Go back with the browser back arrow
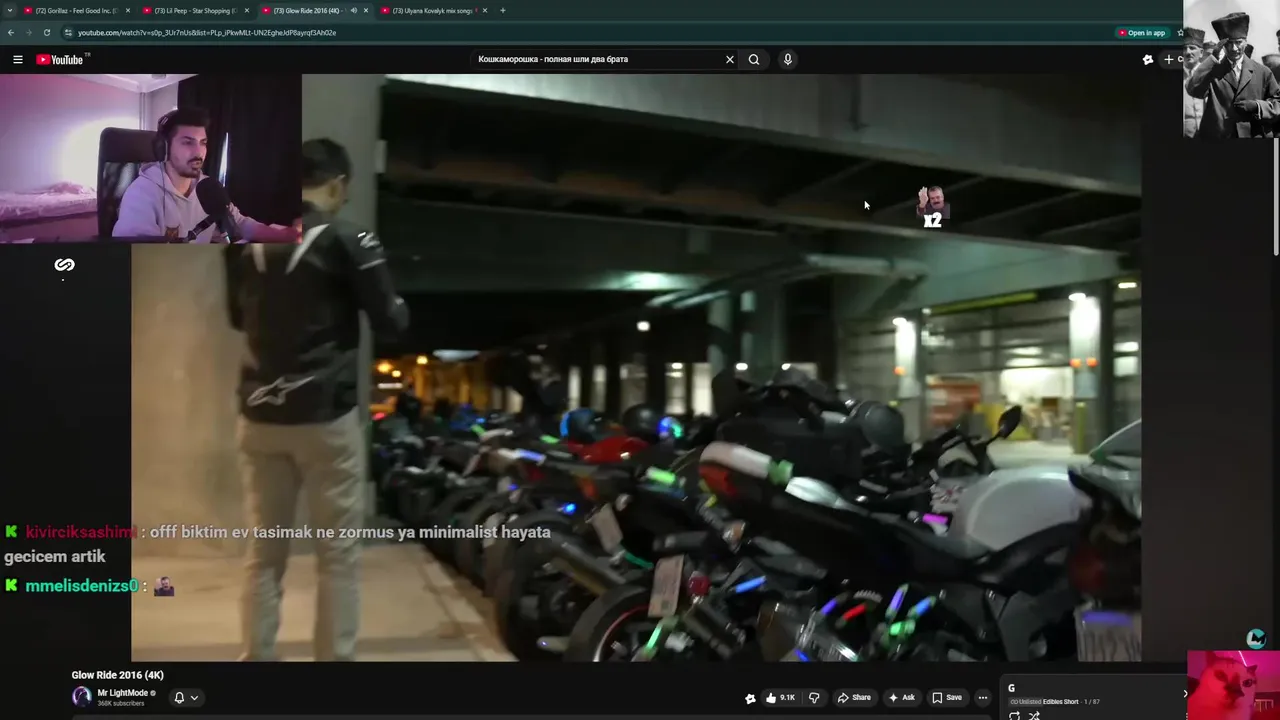 click(11, 32)
